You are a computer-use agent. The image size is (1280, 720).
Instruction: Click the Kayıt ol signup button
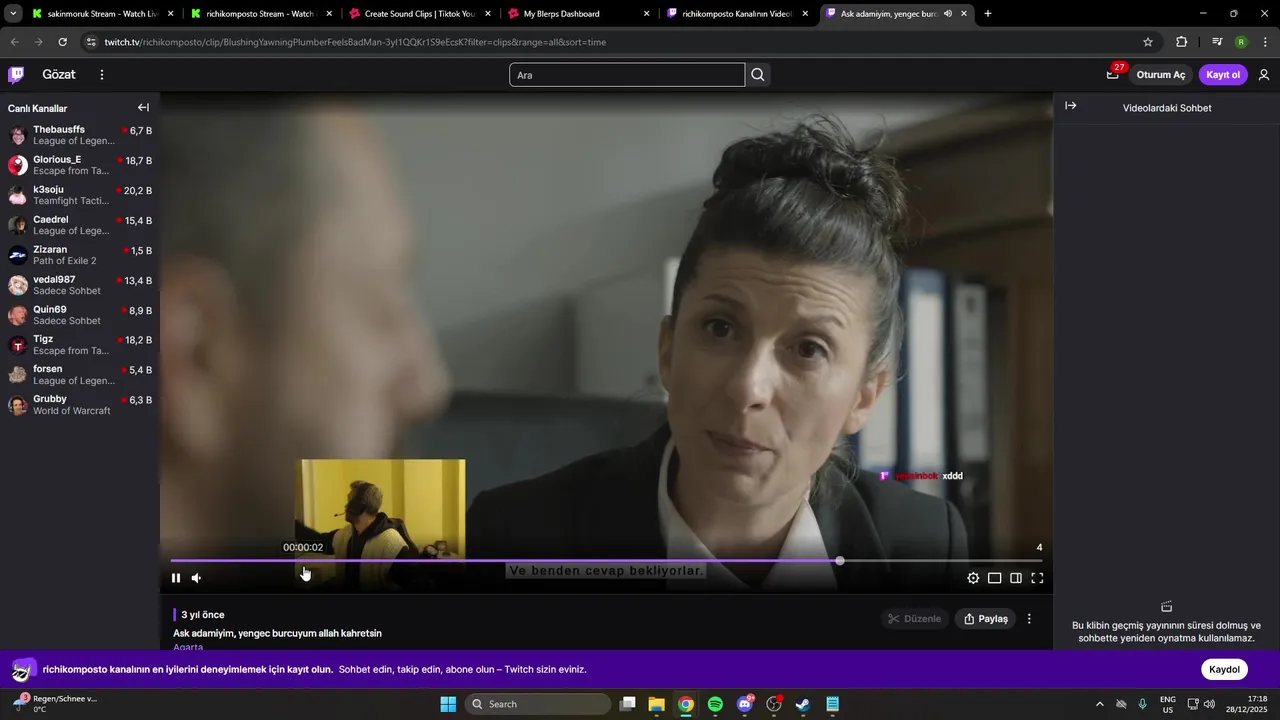click(1223, 75)
